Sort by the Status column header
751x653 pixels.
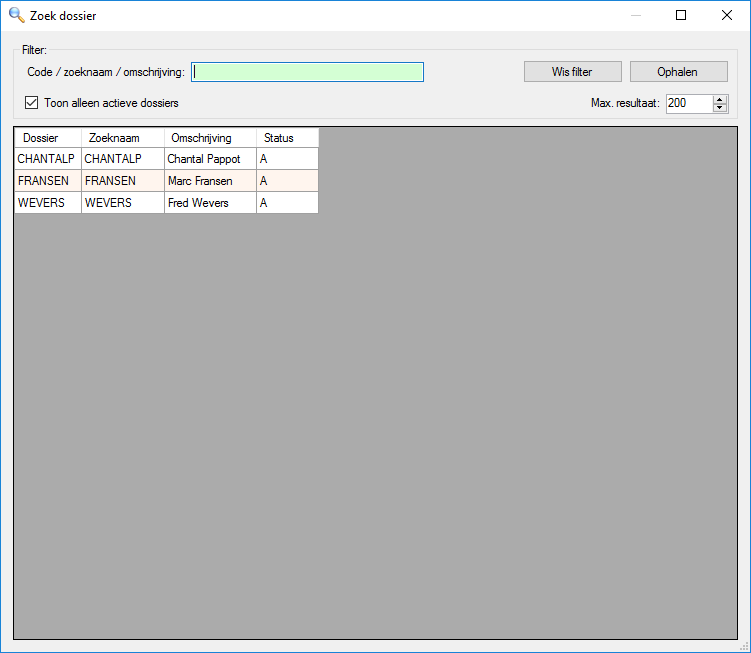coord(287,138)
